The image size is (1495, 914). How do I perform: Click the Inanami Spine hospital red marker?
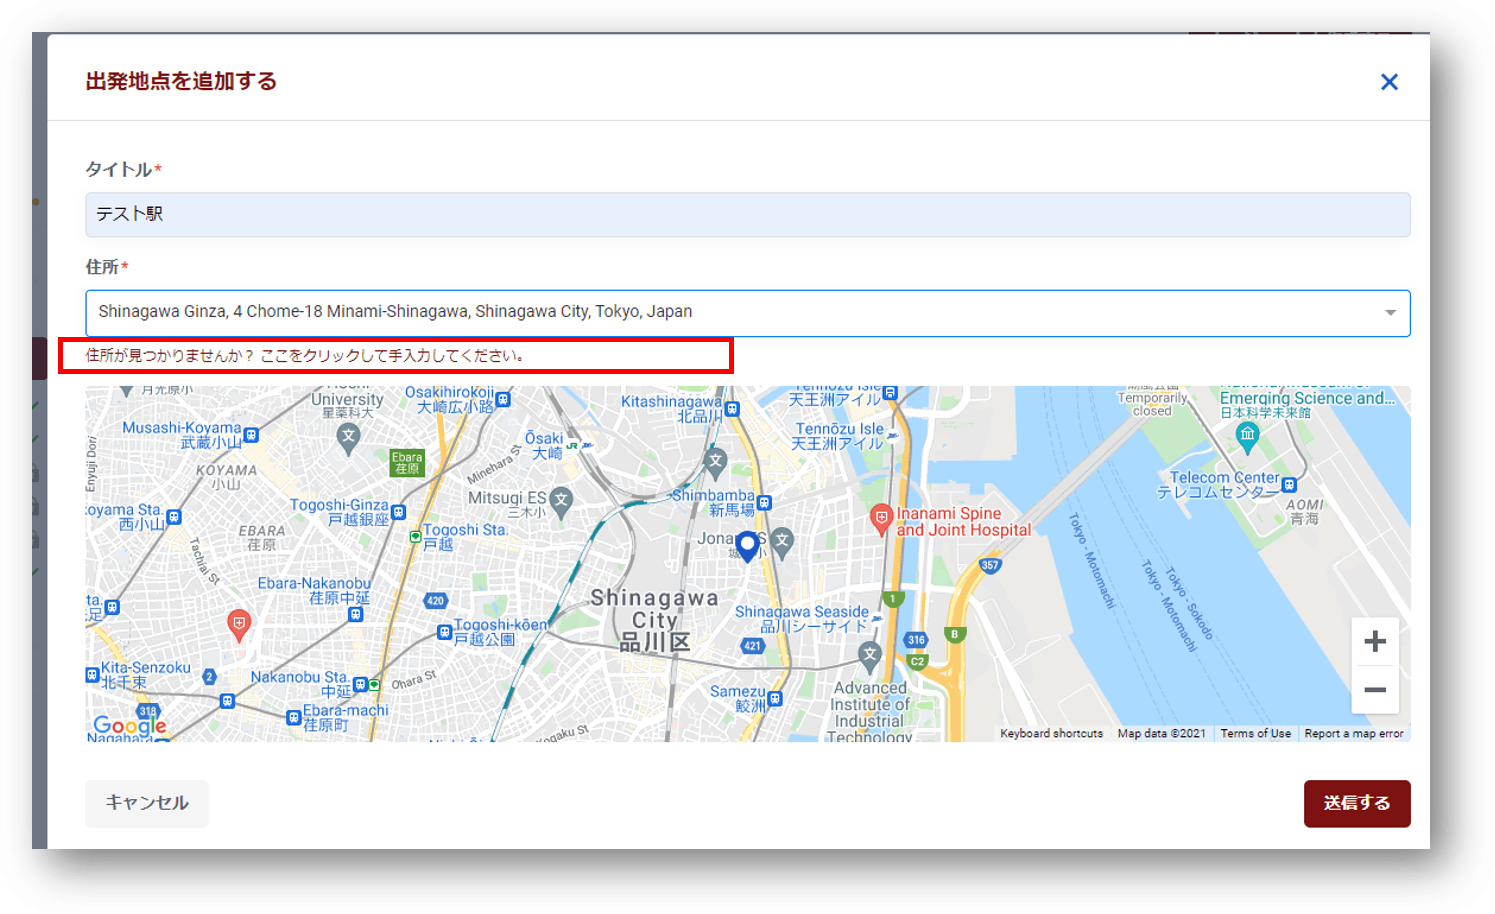click(881, 518)
